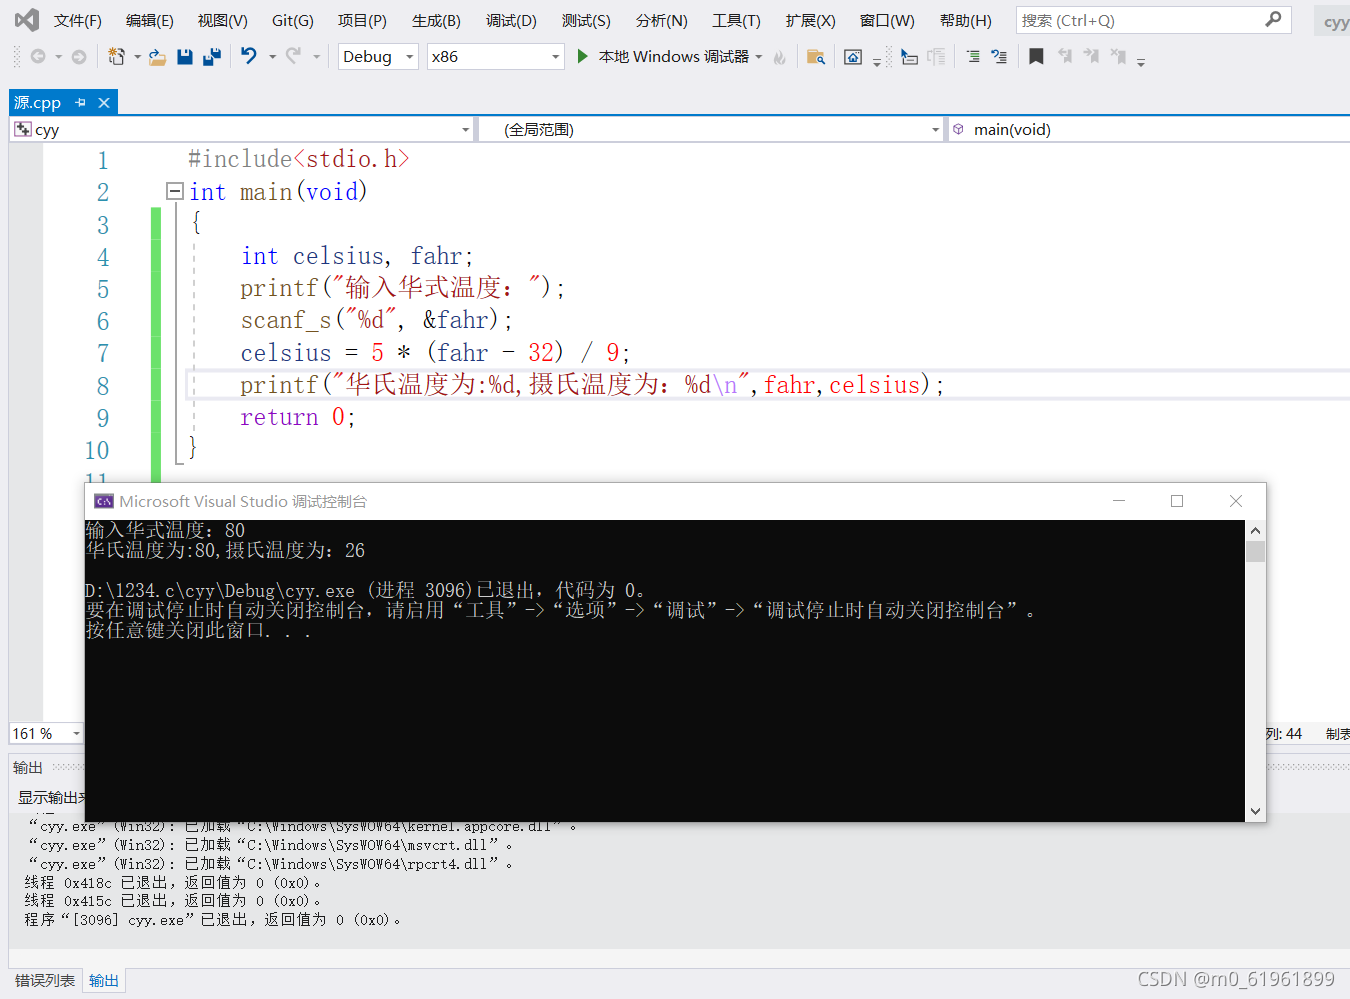
Task: Click the clear bookmarks icon
Action: pos(1118,57)
